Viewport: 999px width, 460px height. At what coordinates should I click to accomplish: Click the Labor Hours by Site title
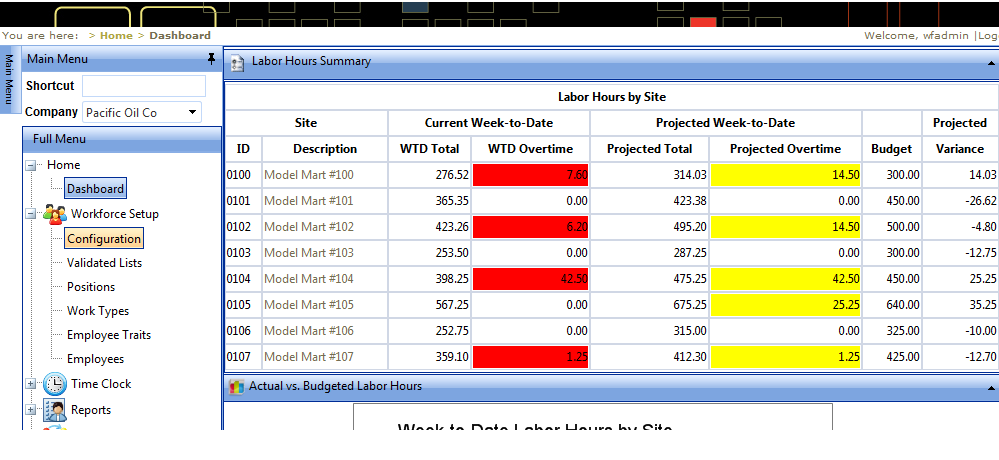pos(612,97)
